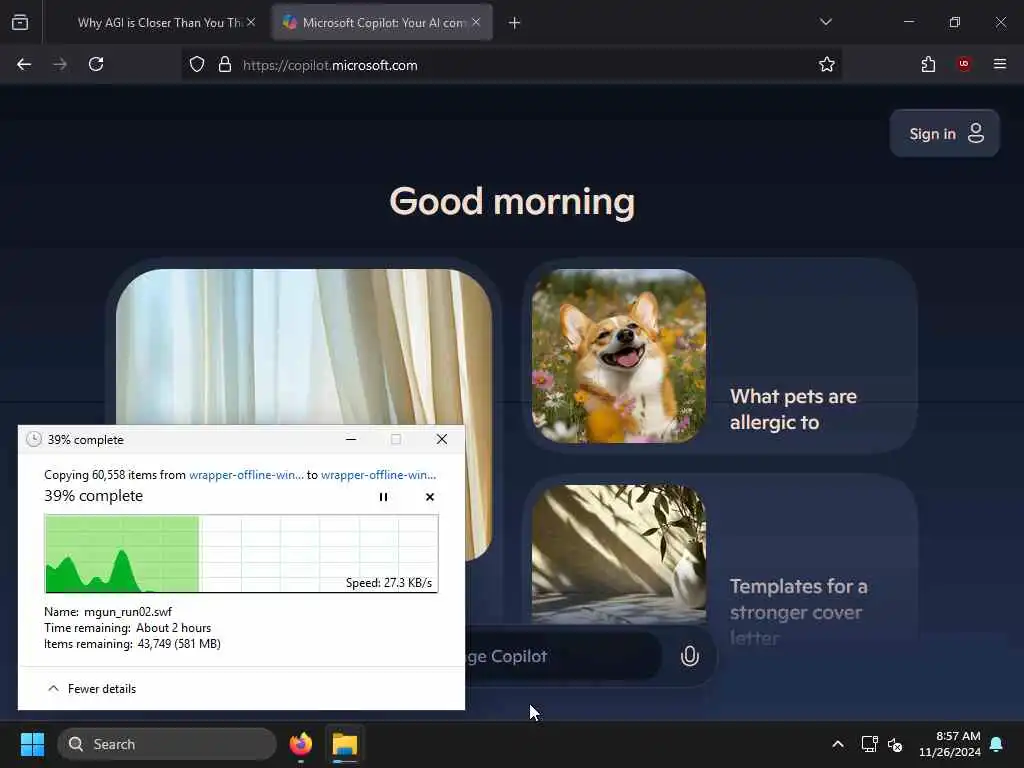Click the Sign in button

pos(945,133)
